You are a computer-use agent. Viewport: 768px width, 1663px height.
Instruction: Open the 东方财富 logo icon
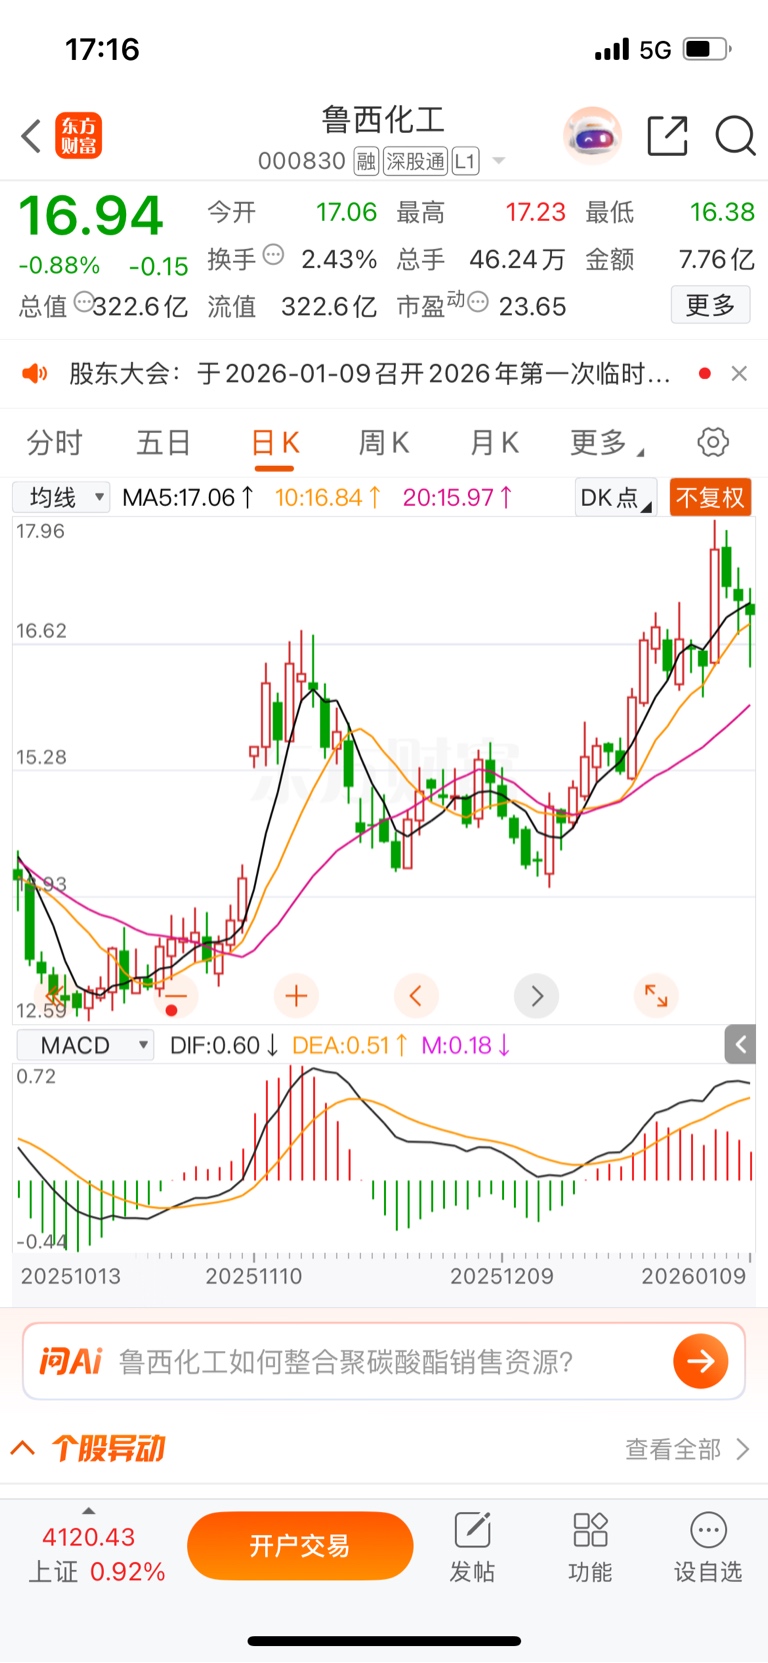78,136
